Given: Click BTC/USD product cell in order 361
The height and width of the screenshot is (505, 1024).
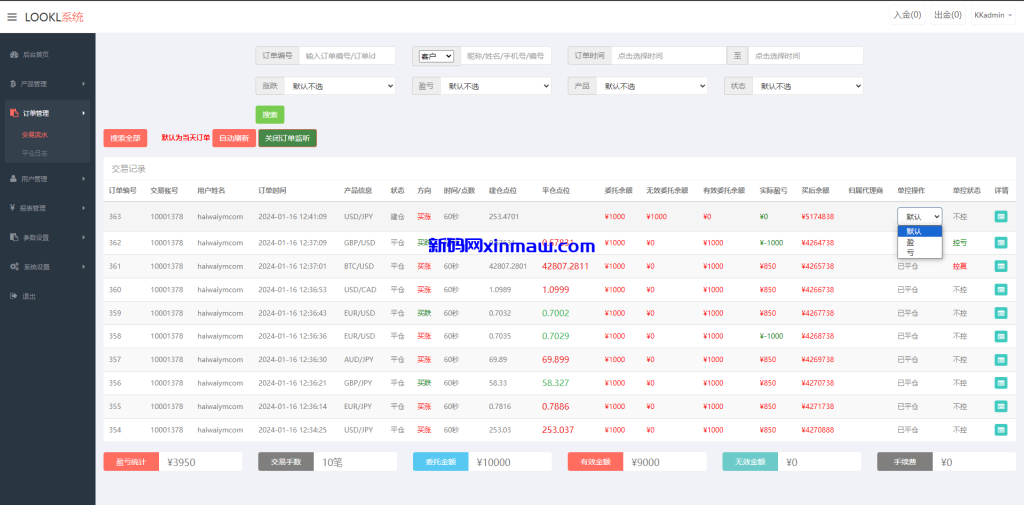Looking at the screenshot, I should click(360, 266).
